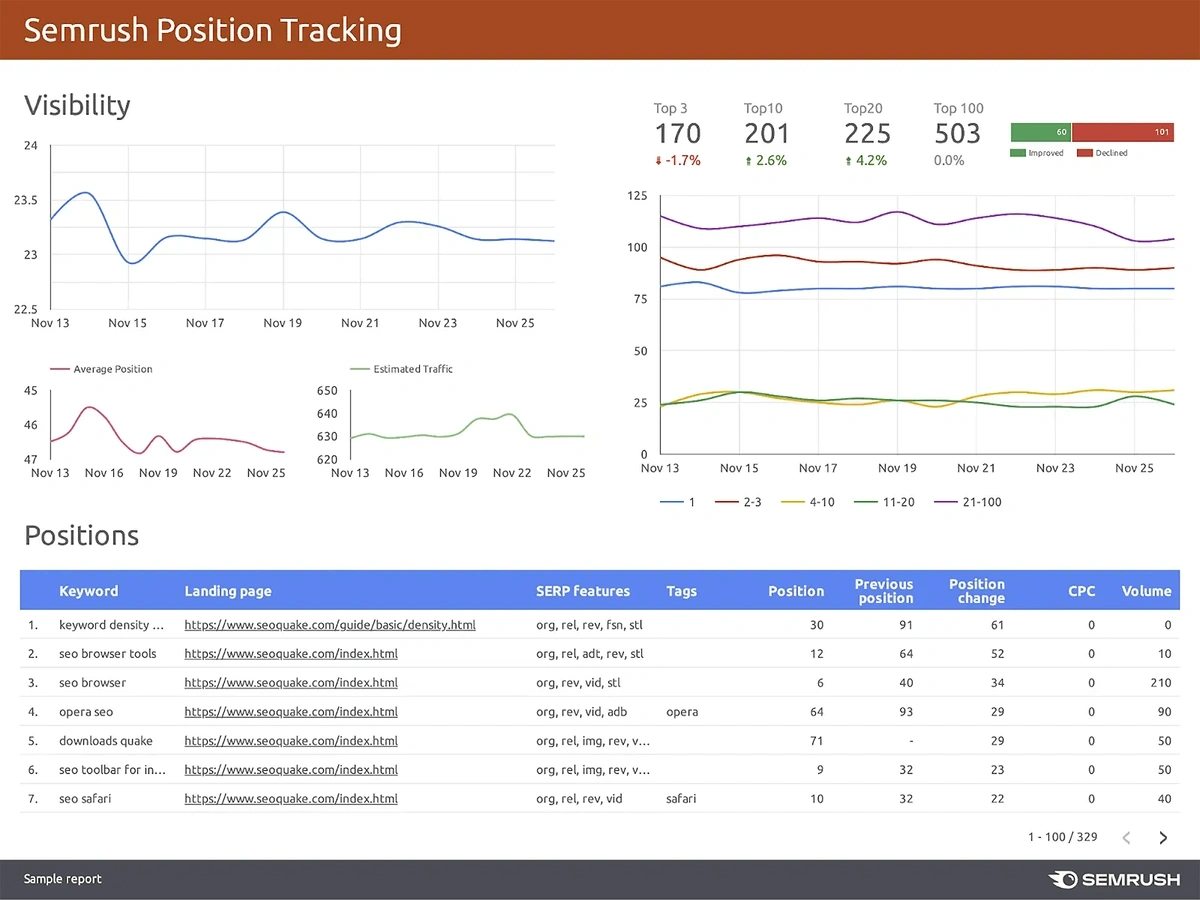This screenshot has width=1200, height=900.
Task: Open landing page link for seo toolbar row
Action: coord(291,770)
